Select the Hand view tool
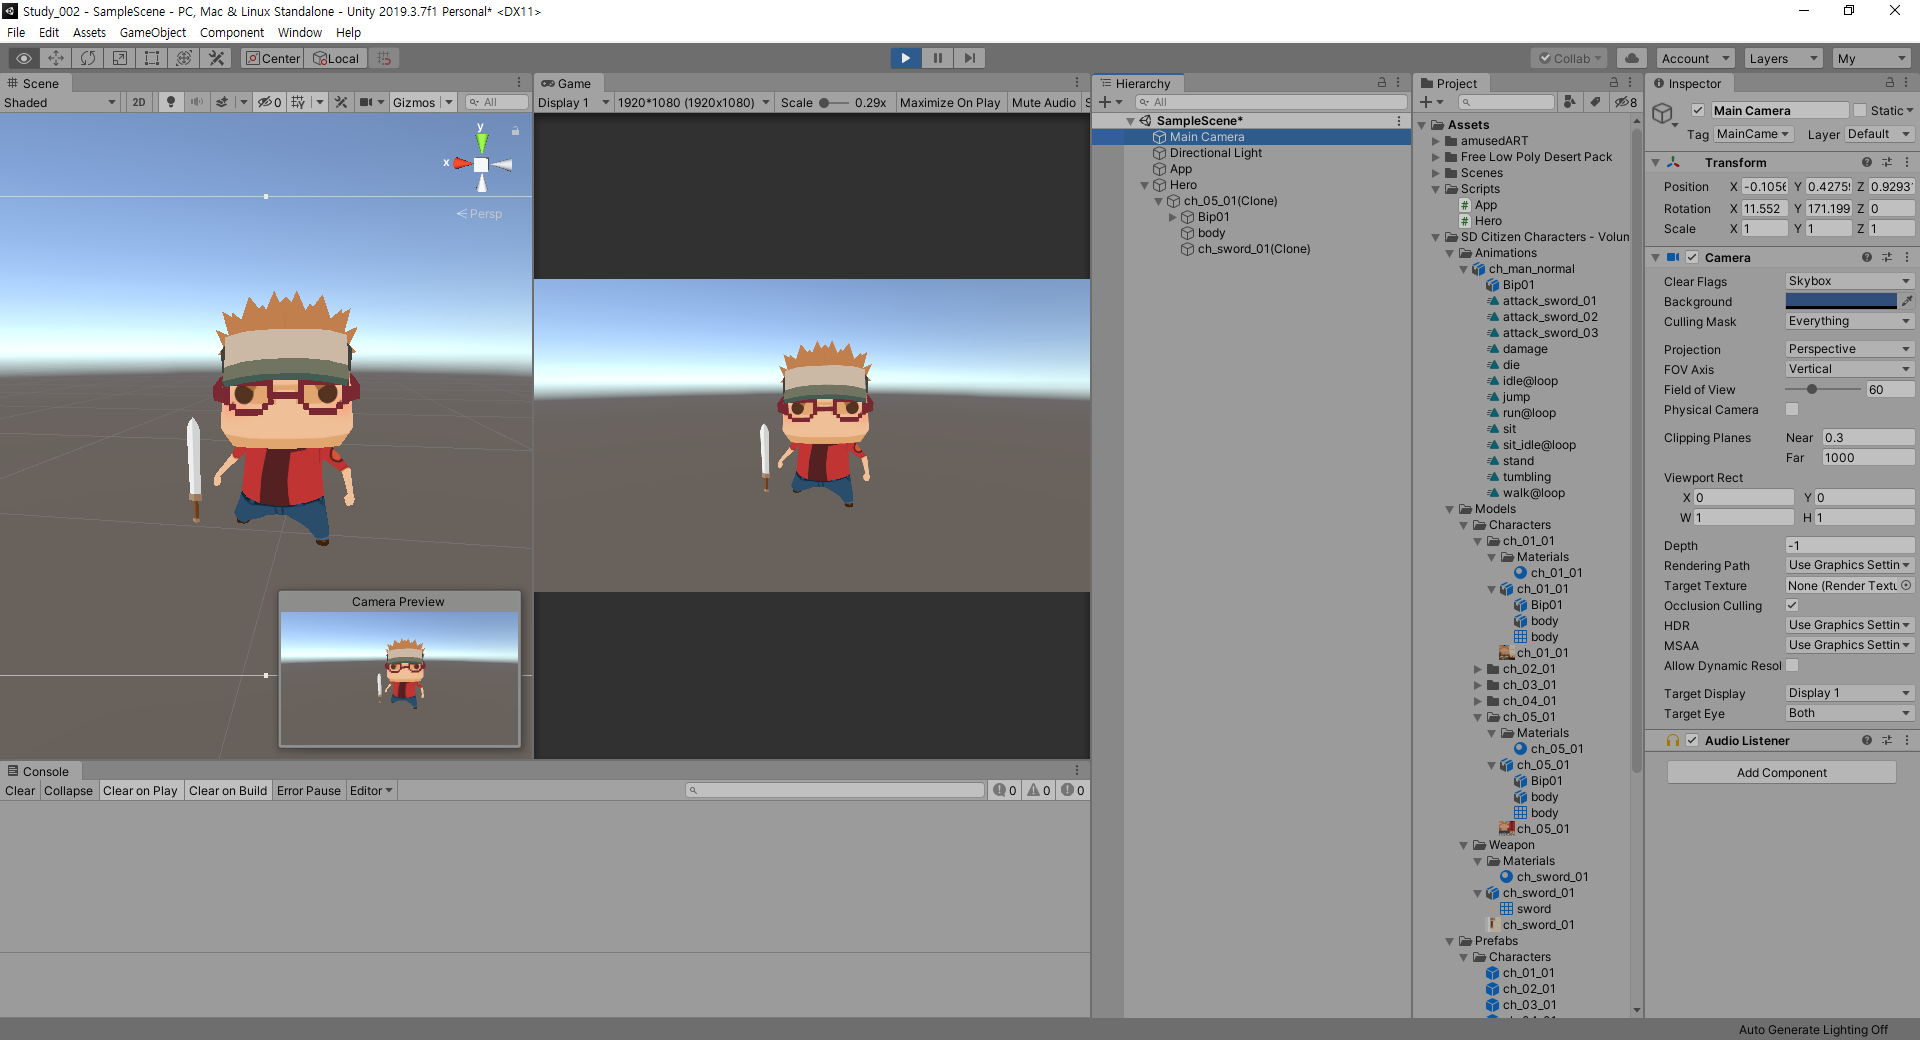 (x=24, y=58)
